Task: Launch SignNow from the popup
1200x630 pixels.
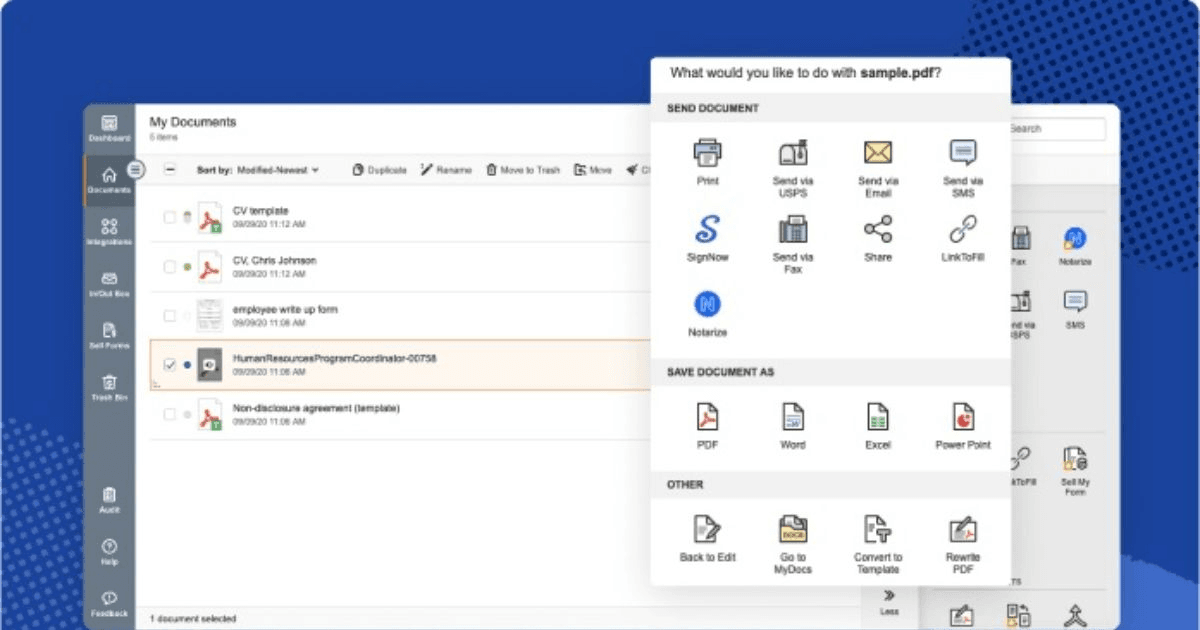Action: coord(708,239)
